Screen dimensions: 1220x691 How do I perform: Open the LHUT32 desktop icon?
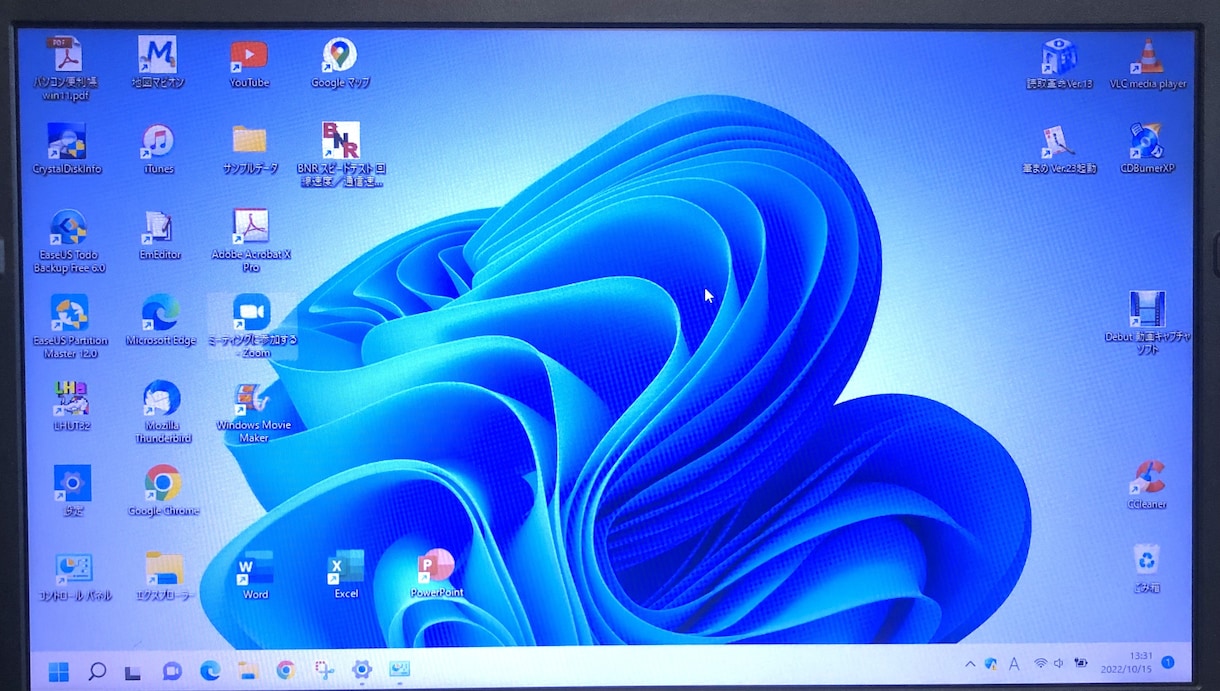point(70,405)
